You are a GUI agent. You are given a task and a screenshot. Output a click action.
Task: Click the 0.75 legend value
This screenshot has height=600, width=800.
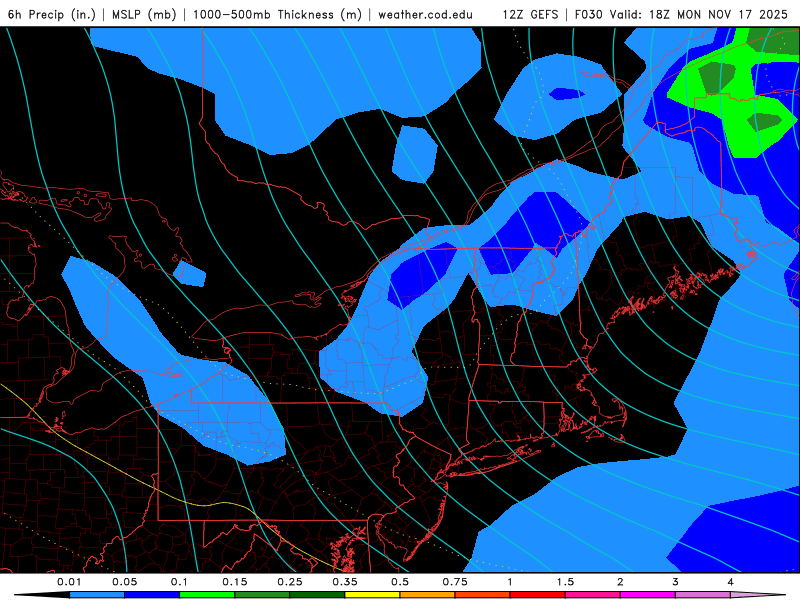coord(455,582)
